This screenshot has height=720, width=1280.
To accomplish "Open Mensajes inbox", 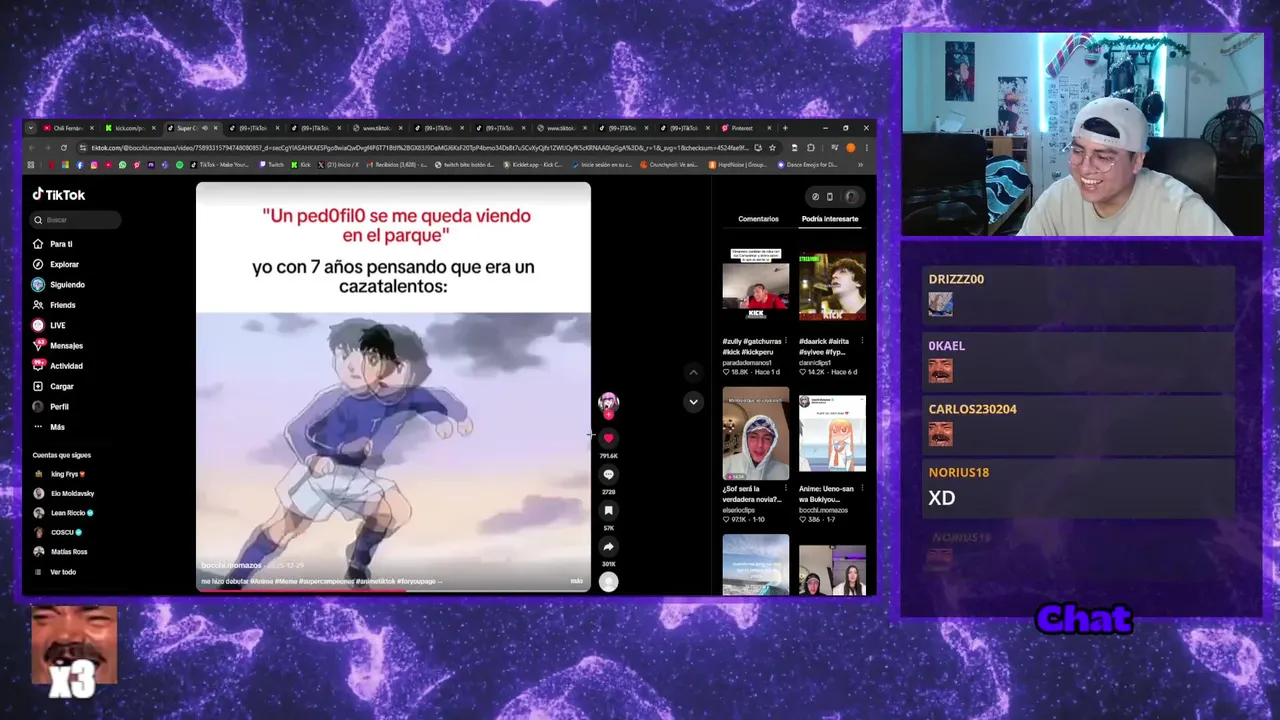I will (x=58, y=346).
